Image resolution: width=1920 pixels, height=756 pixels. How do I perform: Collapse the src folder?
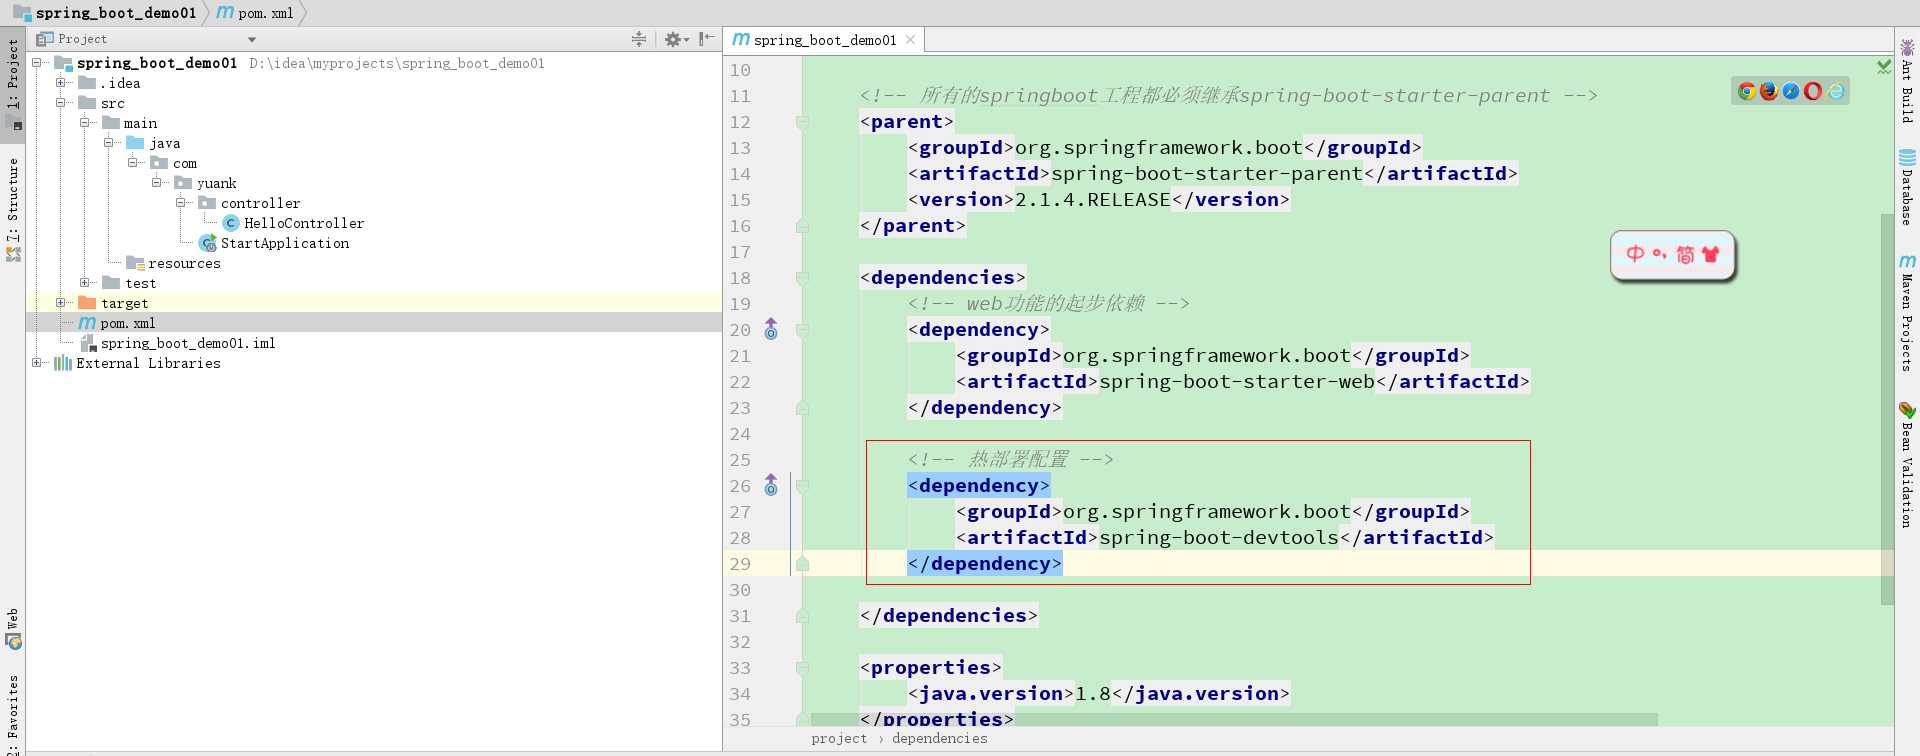click(x=61, y=103)
